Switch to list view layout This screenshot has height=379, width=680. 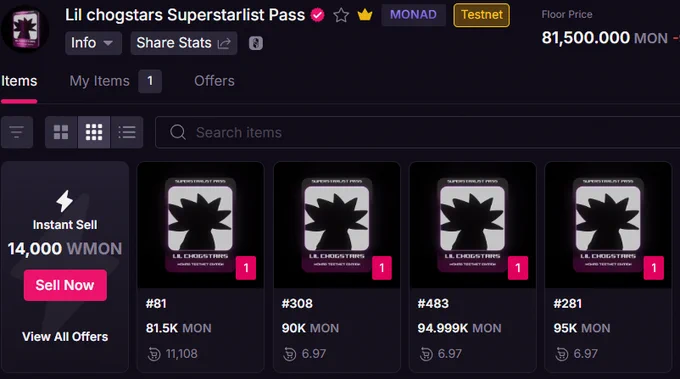pyautogui.click(x=127, y=132)
